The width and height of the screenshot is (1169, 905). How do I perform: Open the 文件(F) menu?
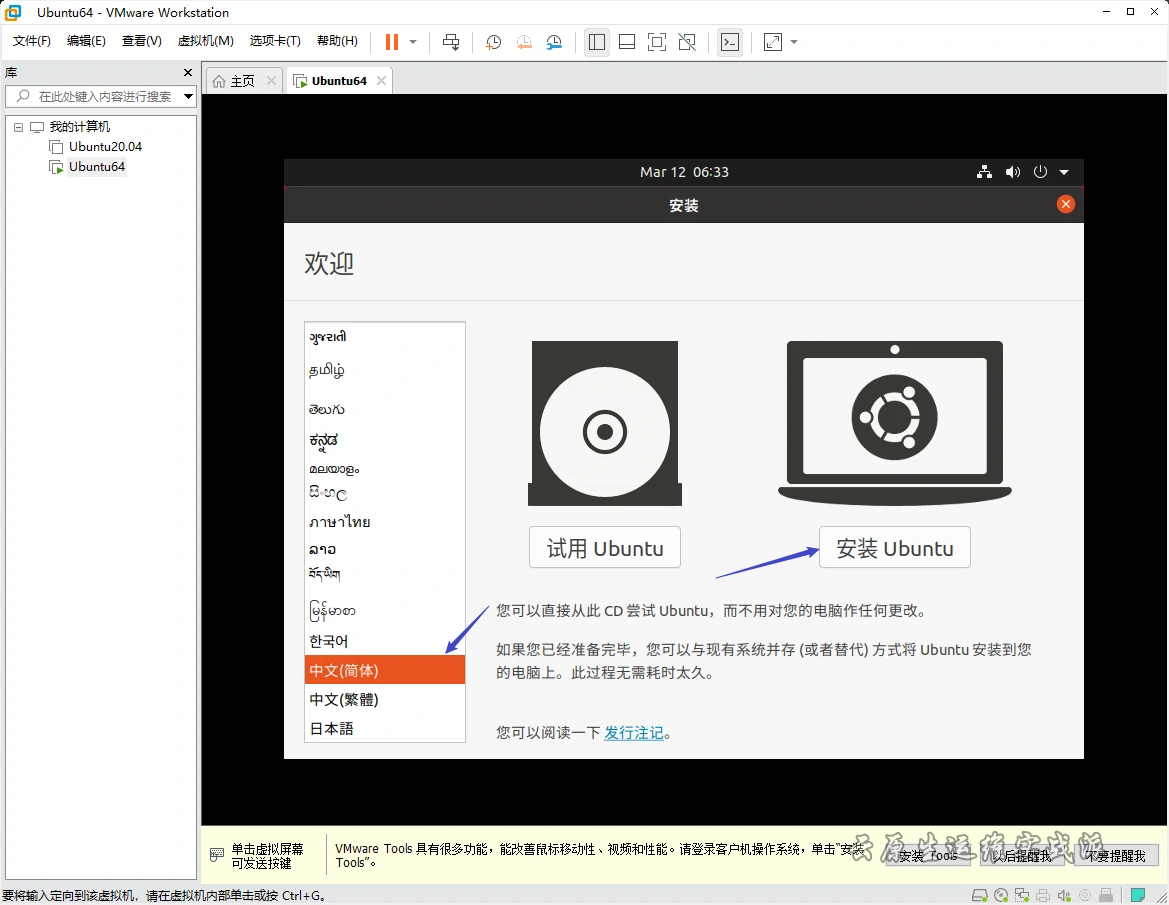31,41
